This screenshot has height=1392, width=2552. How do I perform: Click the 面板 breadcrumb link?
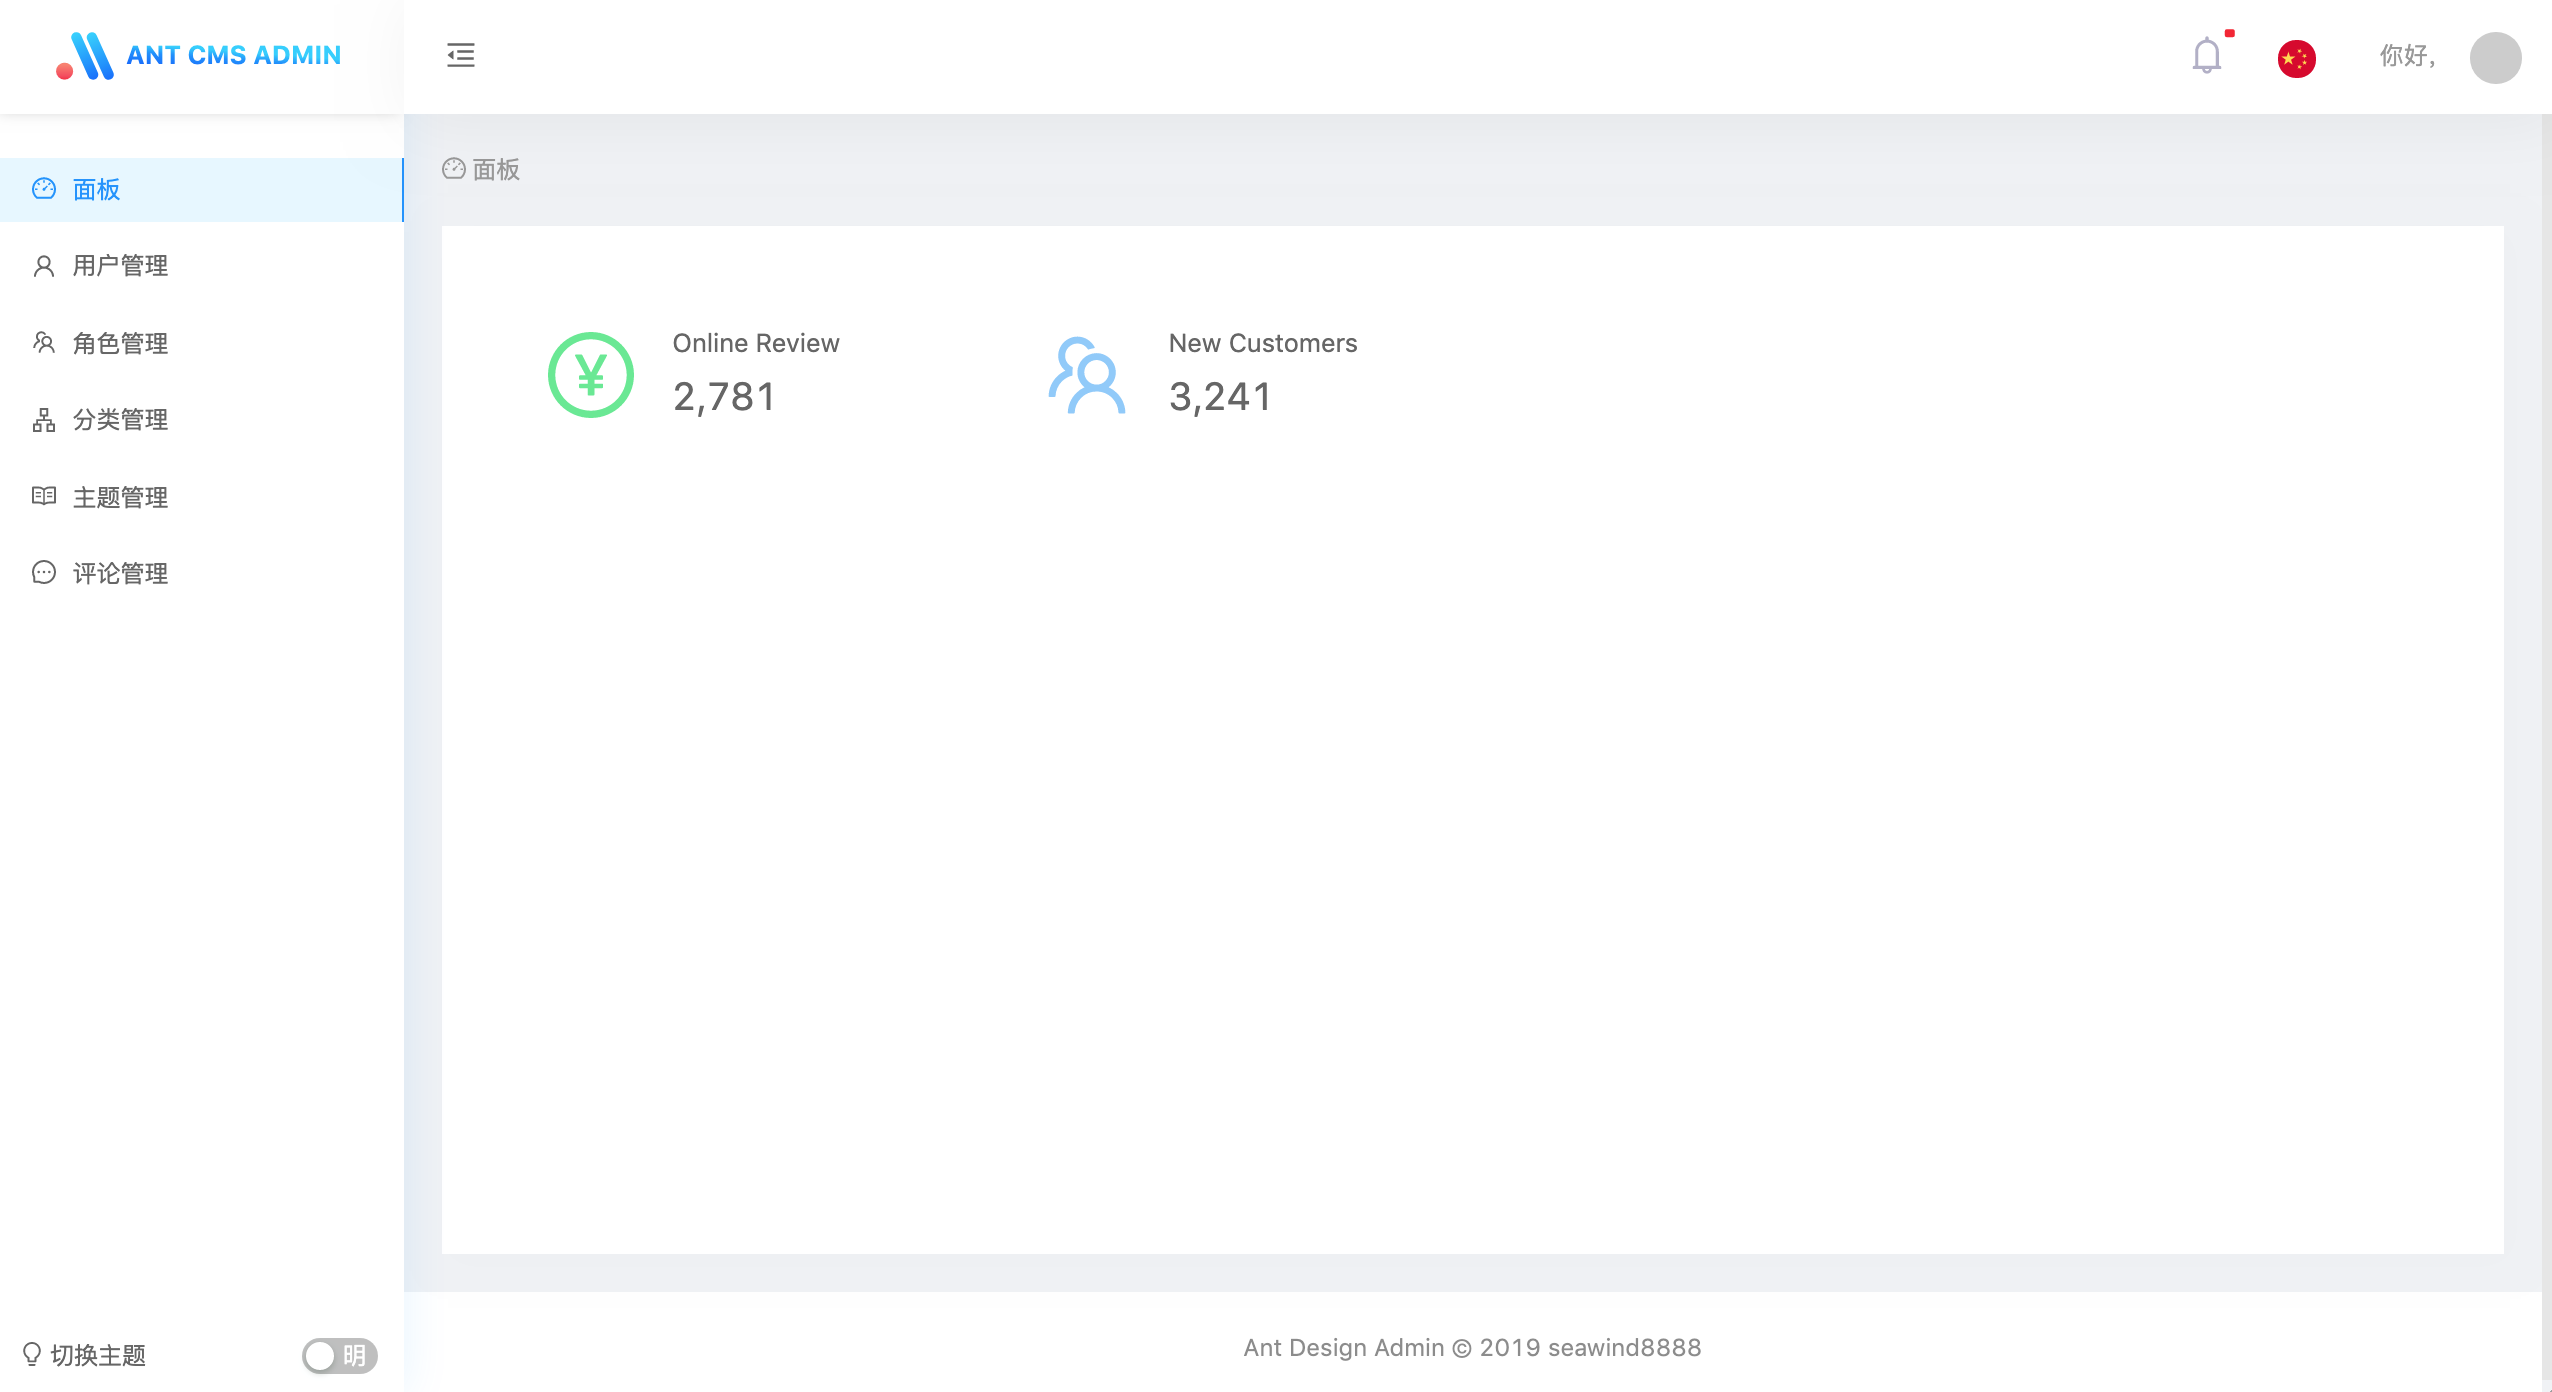[495, 170]
